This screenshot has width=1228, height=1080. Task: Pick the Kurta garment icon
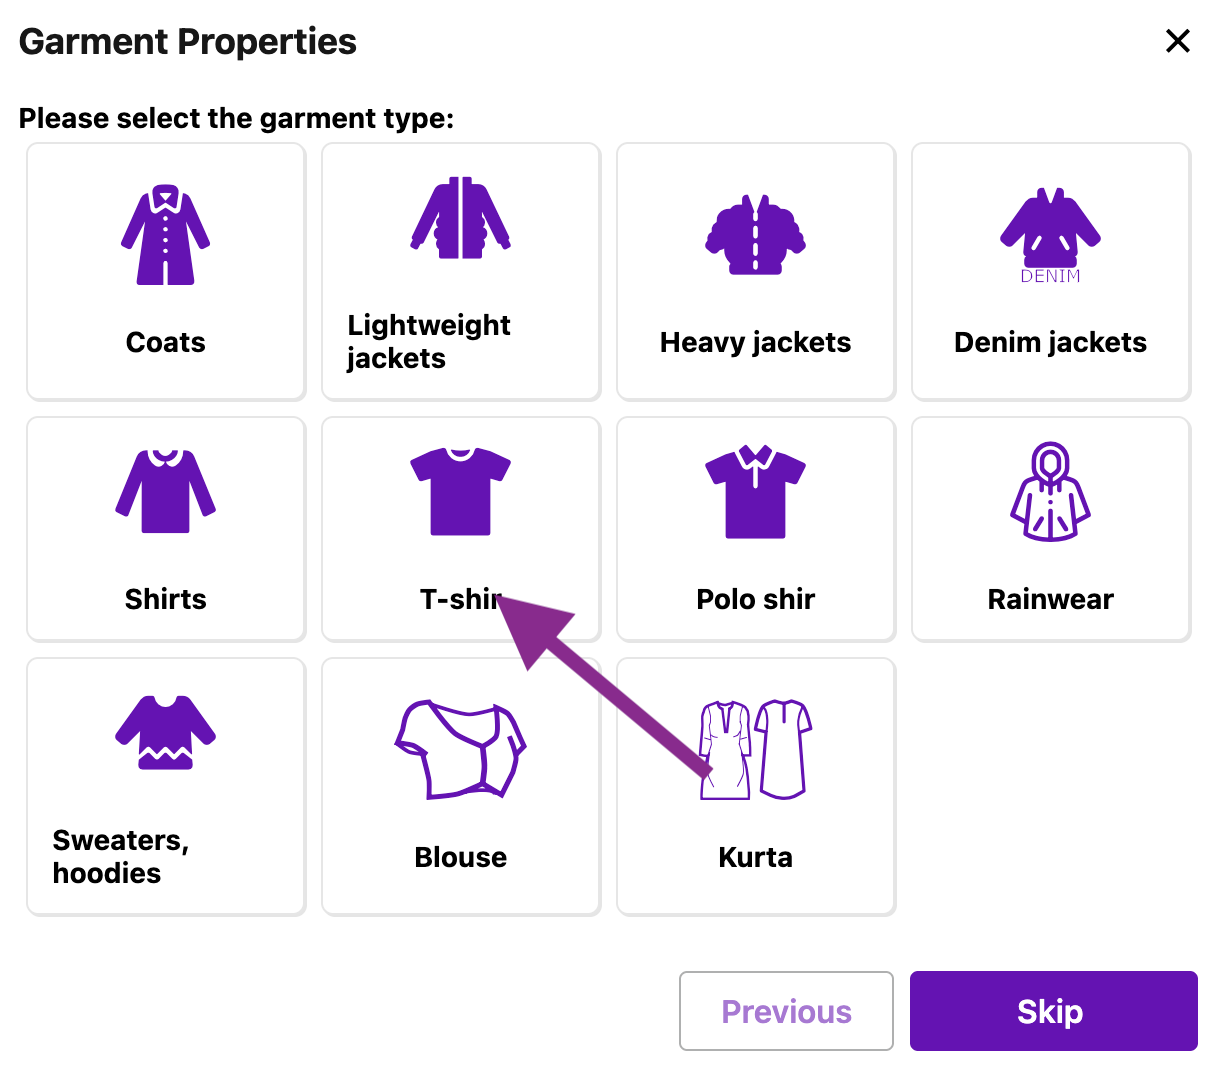[x=756, y=749]
